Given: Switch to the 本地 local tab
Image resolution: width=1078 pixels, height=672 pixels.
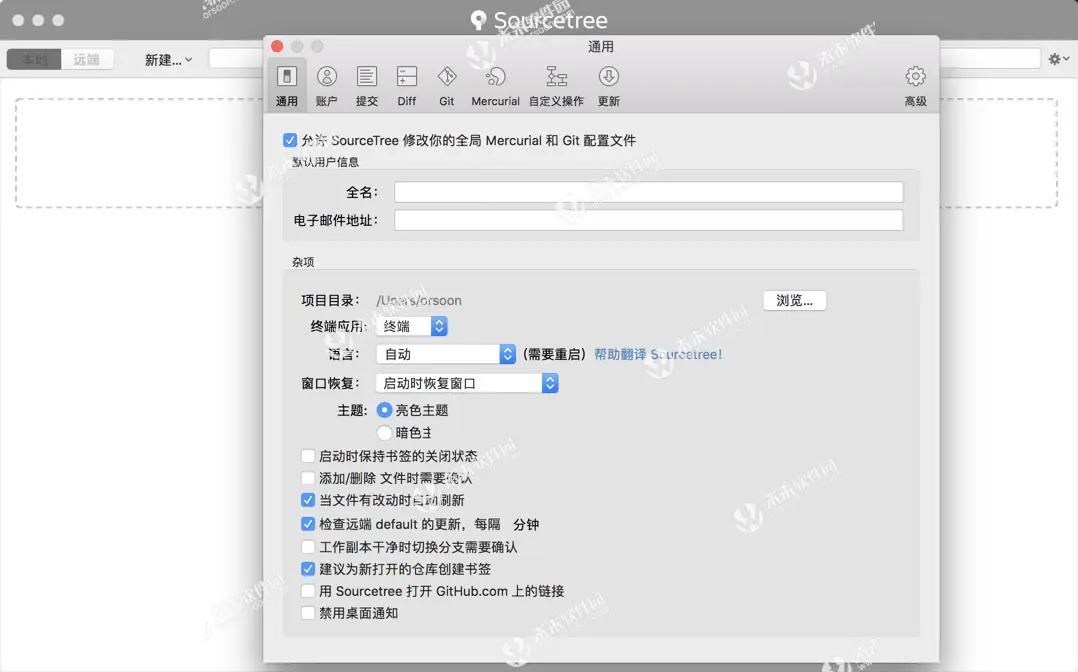Looking at the screenshot, I should [34, 59].
